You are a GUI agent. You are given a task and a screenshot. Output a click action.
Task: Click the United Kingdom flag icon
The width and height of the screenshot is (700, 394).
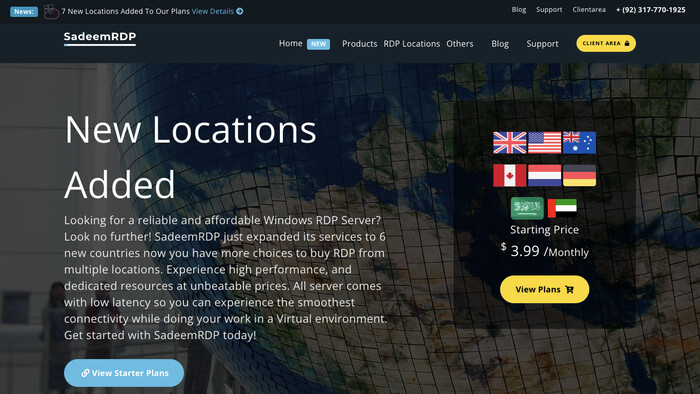pos(509,143)
